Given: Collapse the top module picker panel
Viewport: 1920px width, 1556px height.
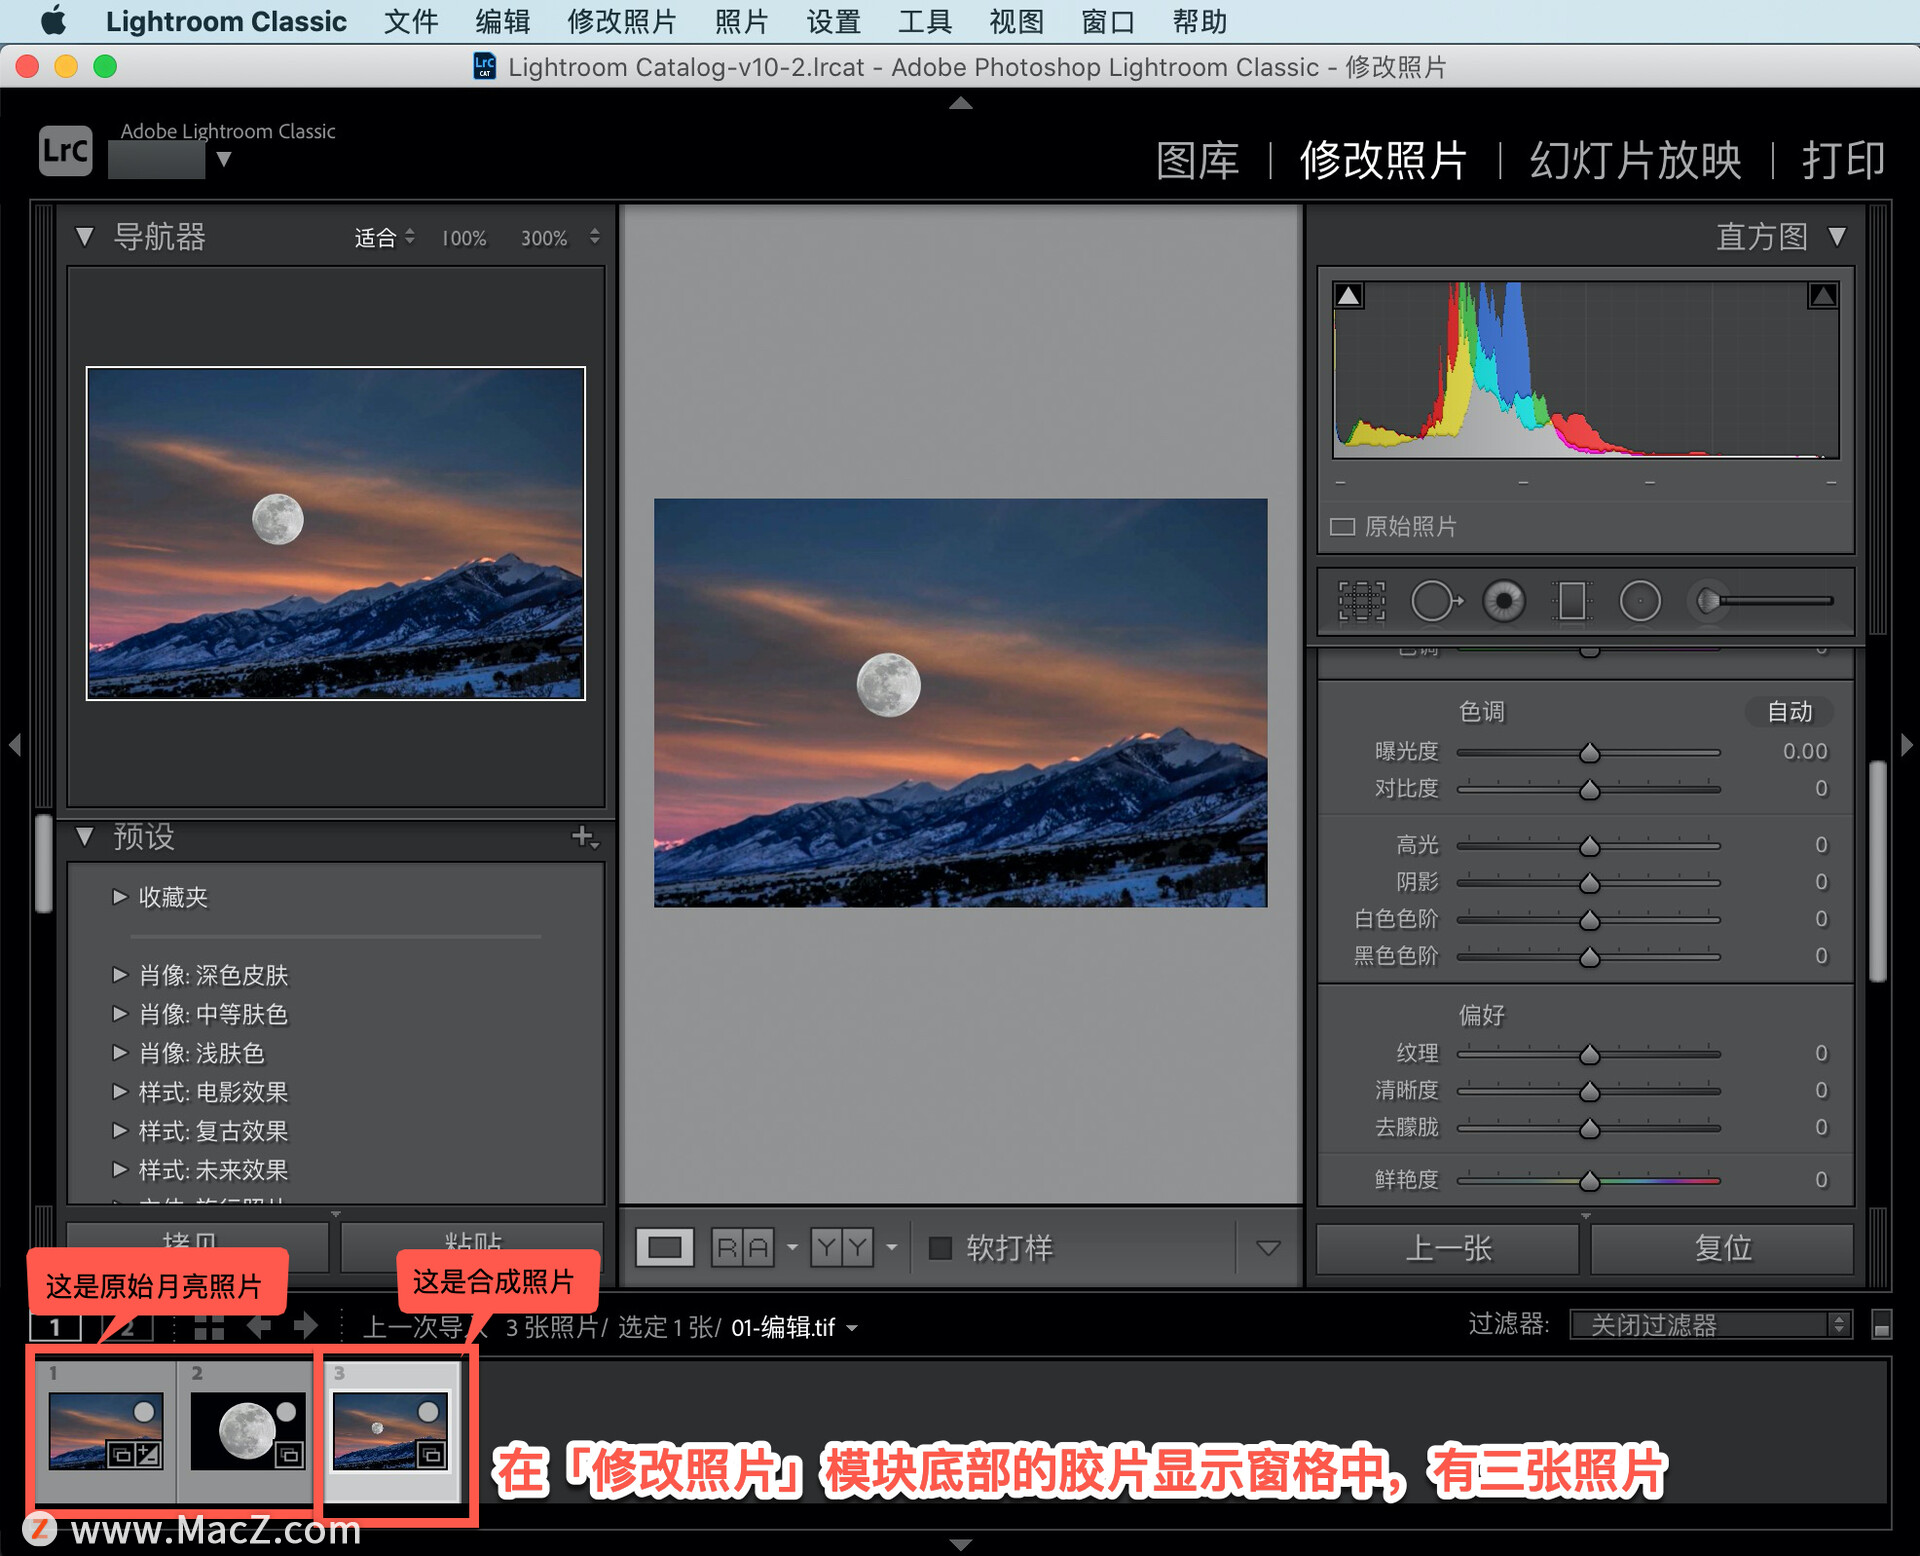Looking at the screenshot, I should [960, 103].
